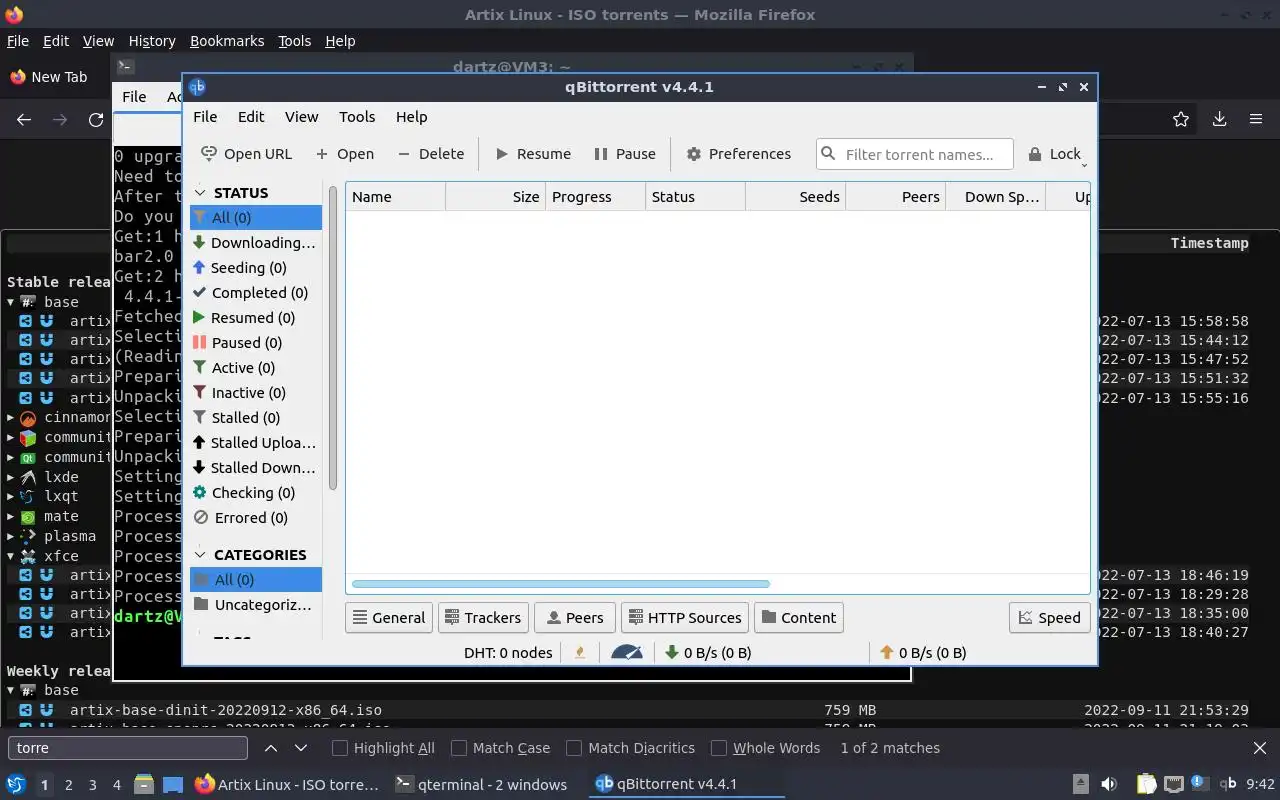Select the Seeding (0) filter
This screenshot has height=800, width=1280.
coord(256,268)
